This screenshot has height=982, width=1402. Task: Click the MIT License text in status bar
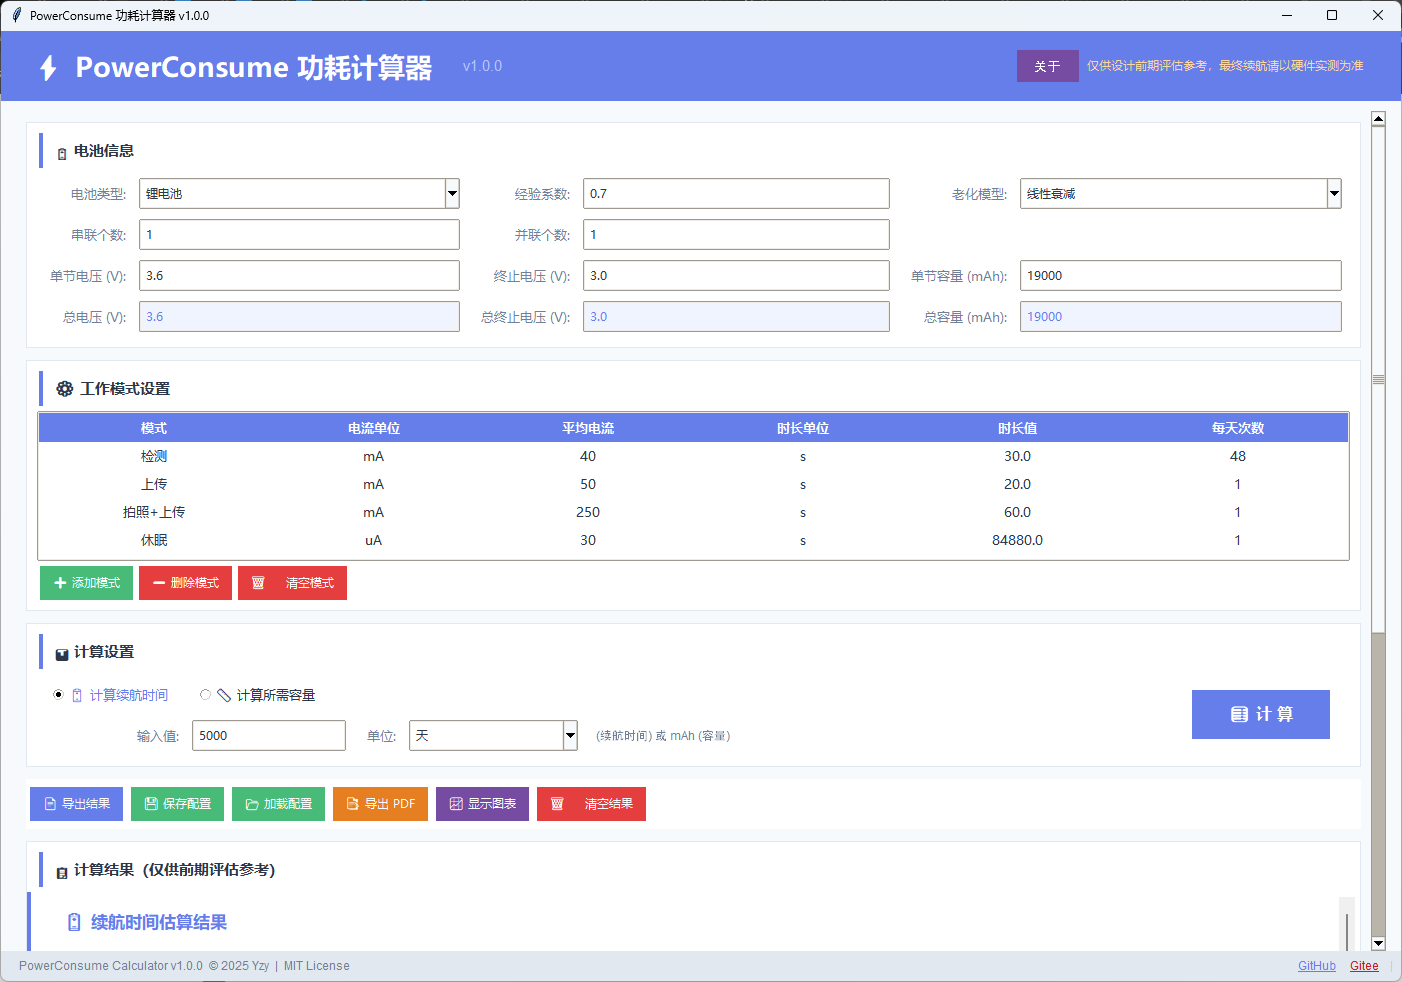(317, 966)
